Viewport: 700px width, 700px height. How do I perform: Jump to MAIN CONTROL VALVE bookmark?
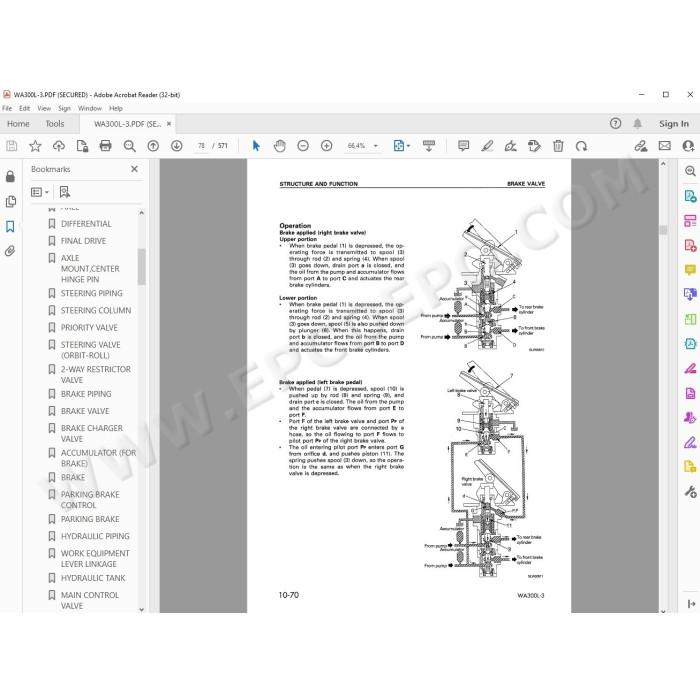(90, 600)
